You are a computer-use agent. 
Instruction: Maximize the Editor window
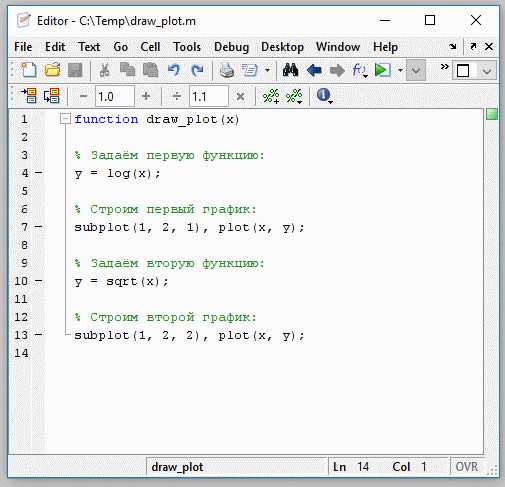(430, 20)
